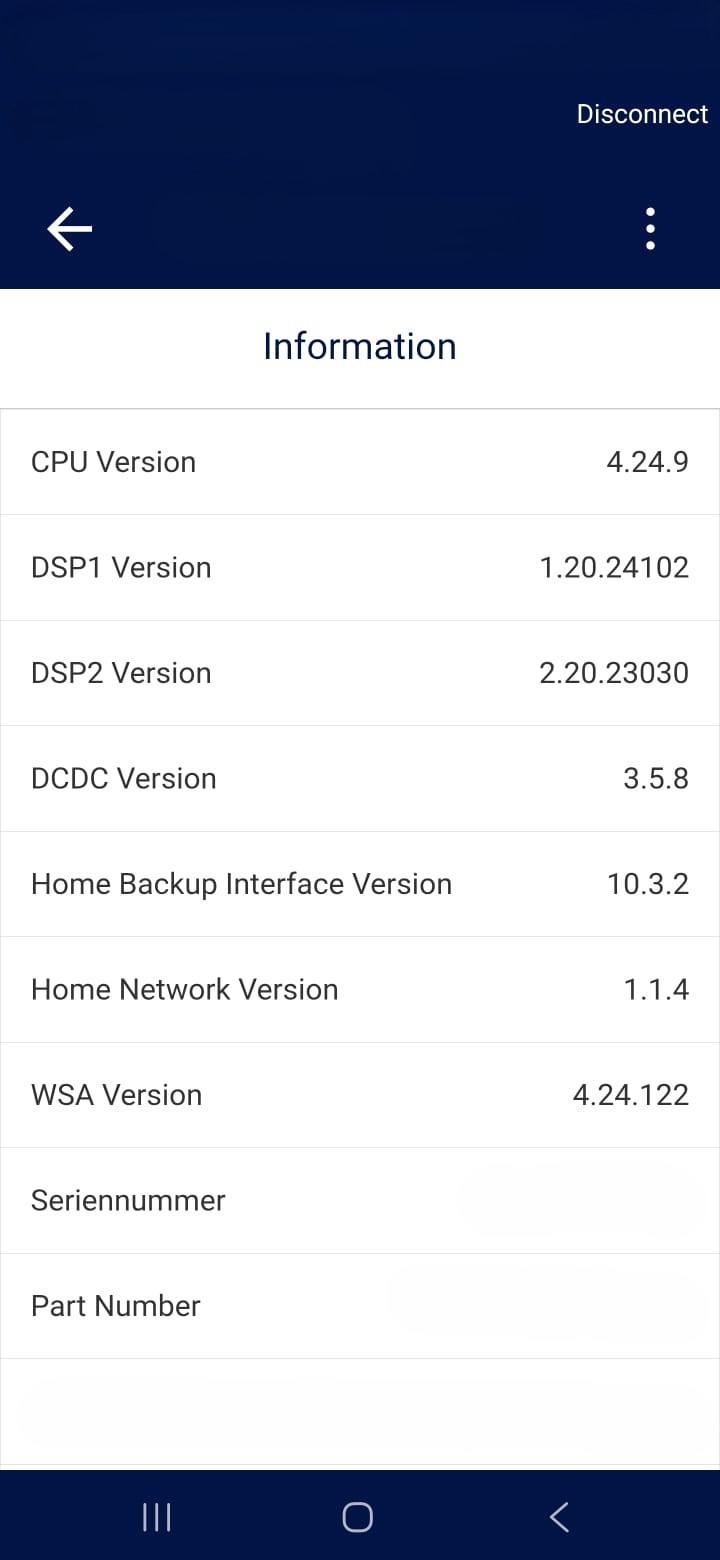
Task: Click Home Backup value 10.3.2
Action: click(647, 884)
